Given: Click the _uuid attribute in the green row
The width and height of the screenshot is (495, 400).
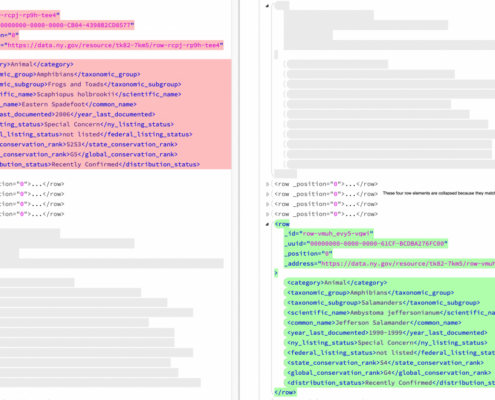Looking at the screenshot, I should tap(366, 244).
